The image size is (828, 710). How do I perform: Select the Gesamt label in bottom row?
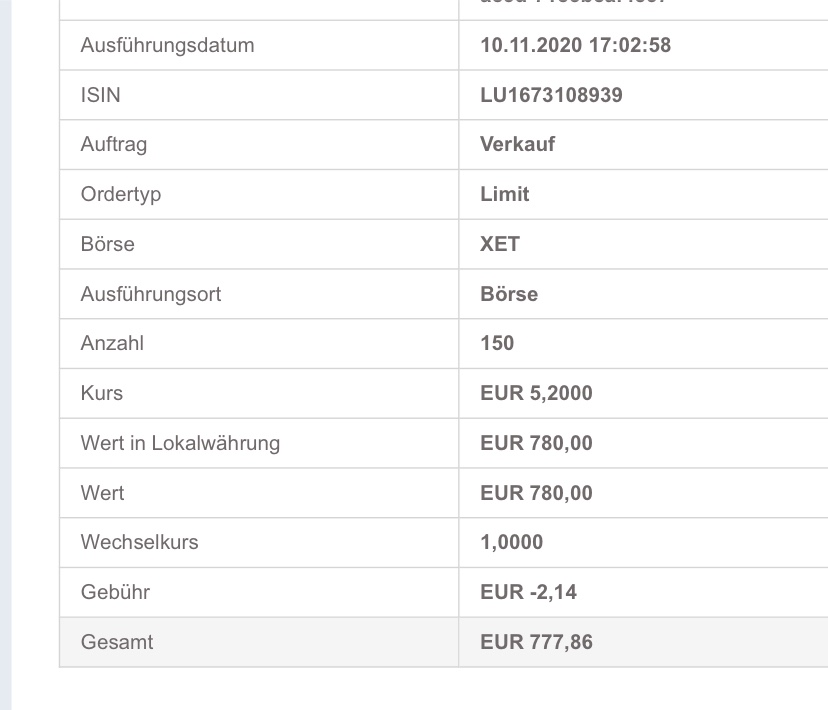click(x=116, y=642)
